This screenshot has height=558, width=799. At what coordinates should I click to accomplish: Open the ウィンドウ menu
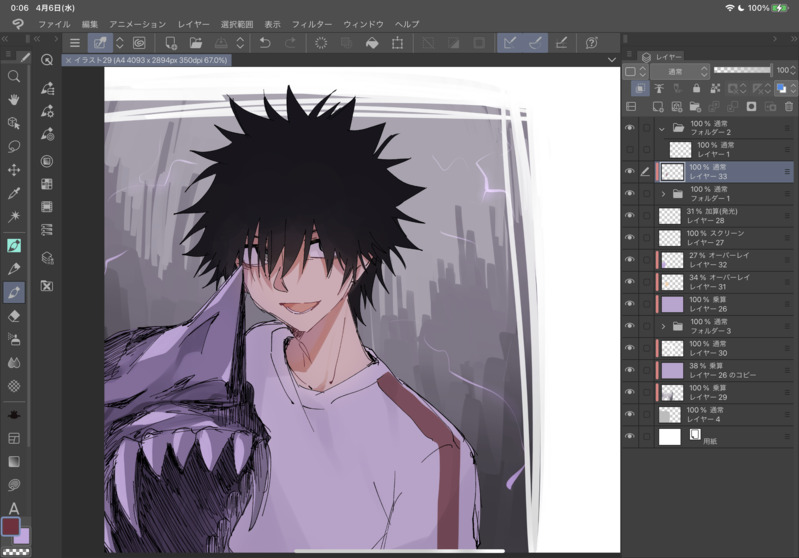click(x=363, y=24)
